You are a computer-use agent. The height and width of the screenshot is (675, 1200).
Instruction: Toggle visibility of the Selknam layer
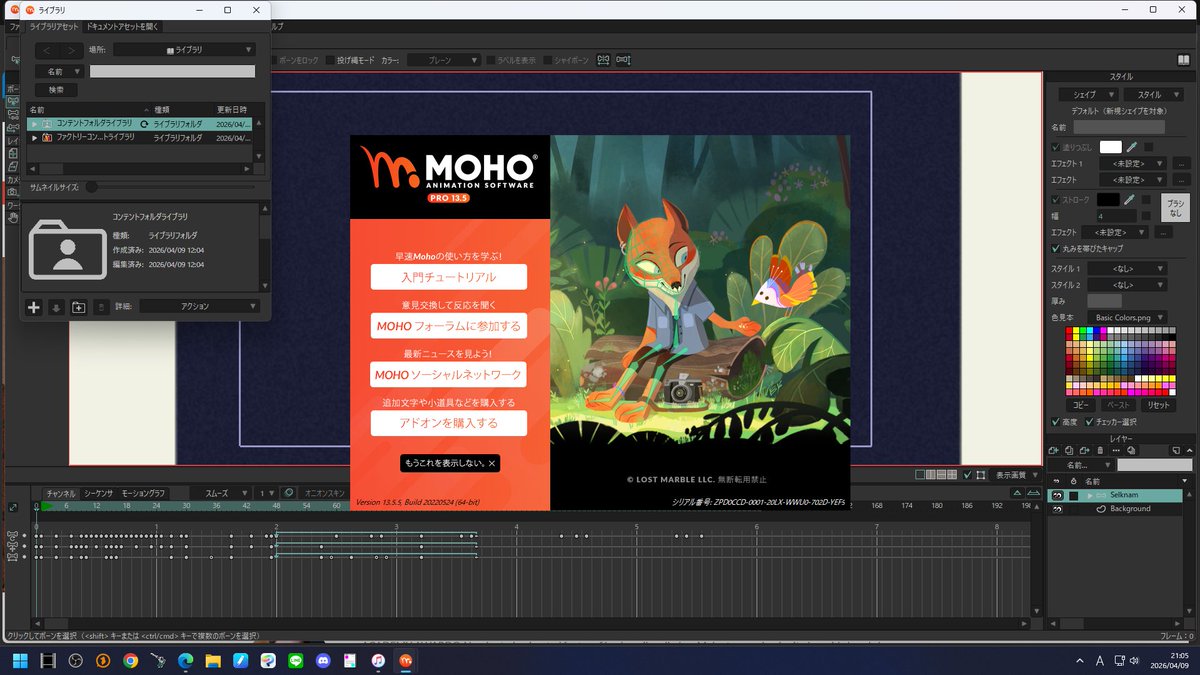tap(1056, 496)
